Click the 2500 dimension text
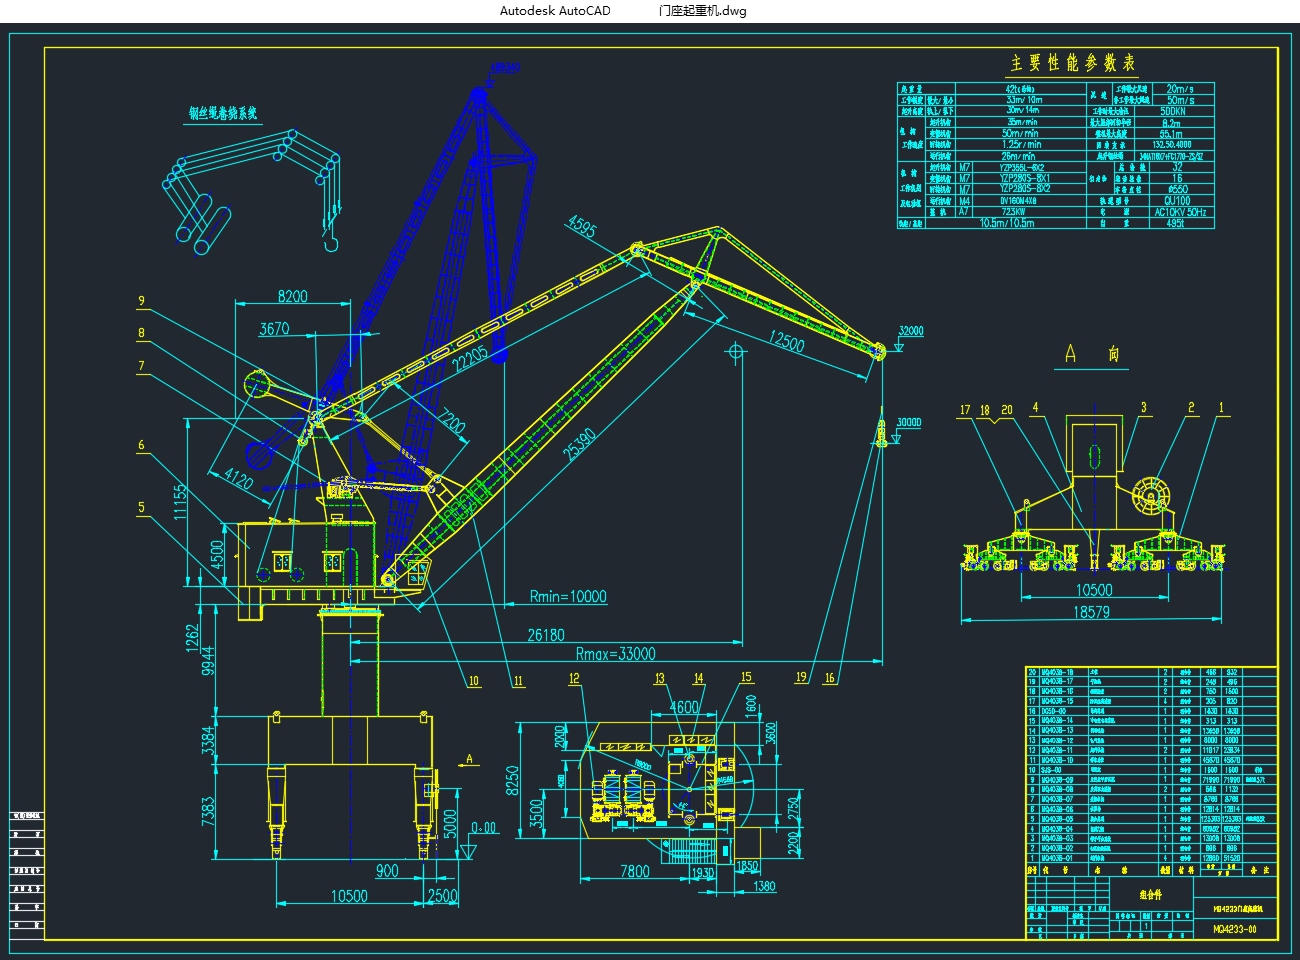Viewport: 1300px width, 960px height. [x=442, y=896]
